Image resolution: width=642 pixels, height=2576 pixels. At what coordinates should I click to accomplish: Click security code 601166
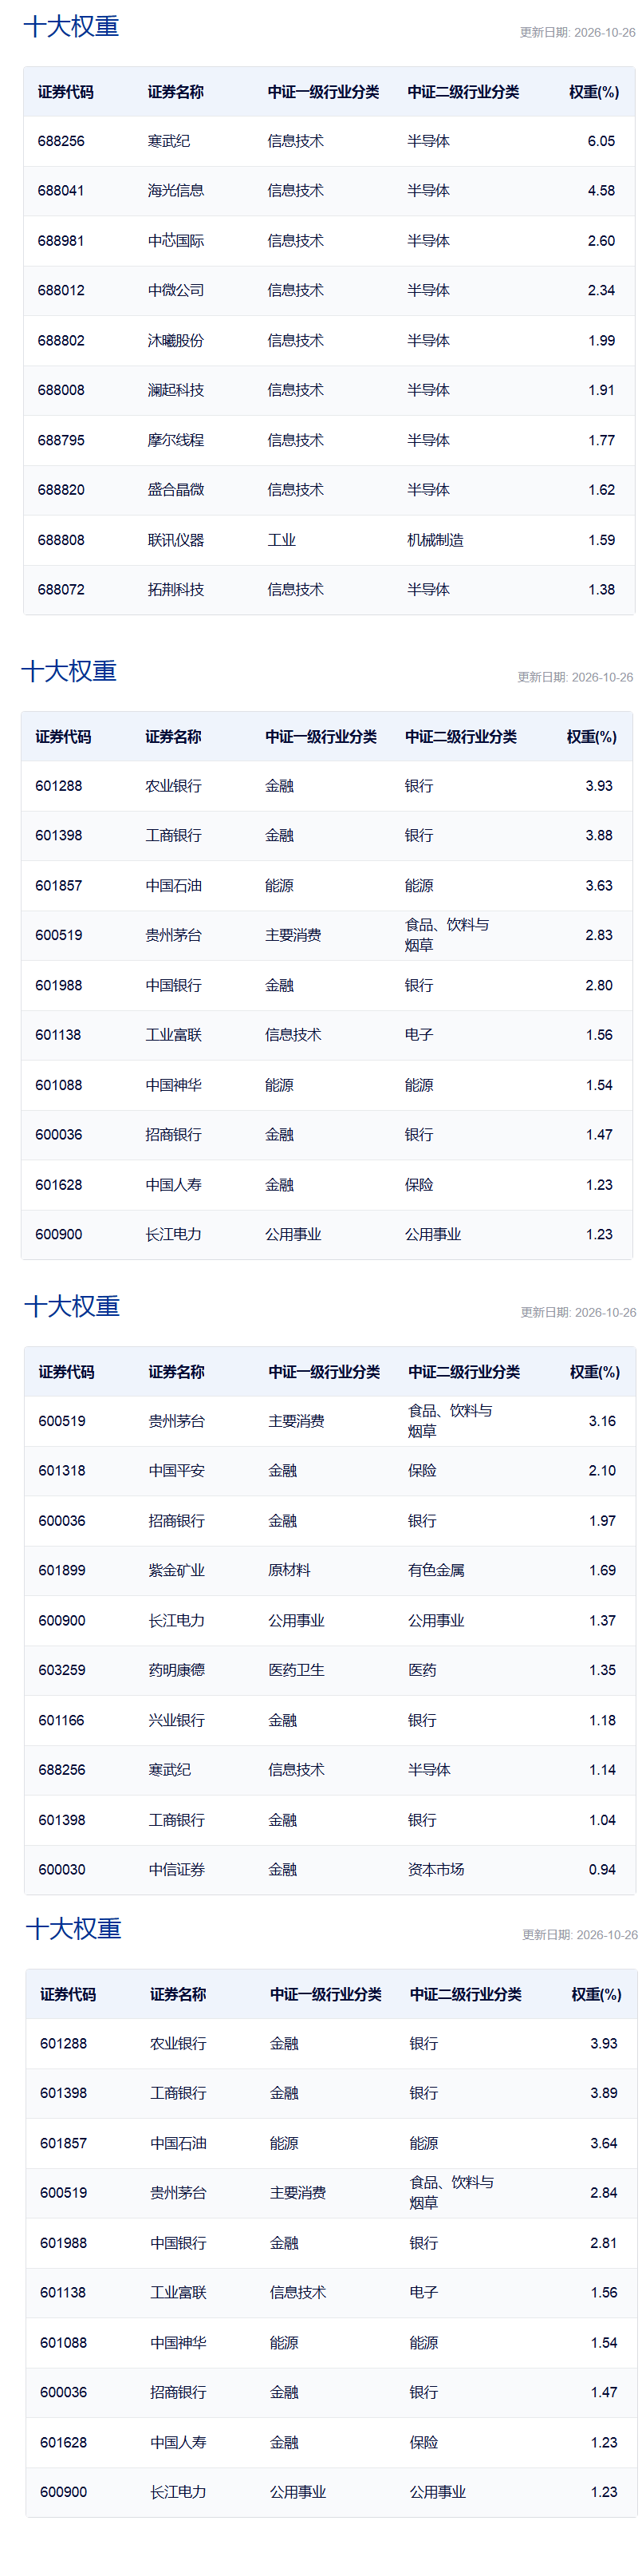[62, 1721]
